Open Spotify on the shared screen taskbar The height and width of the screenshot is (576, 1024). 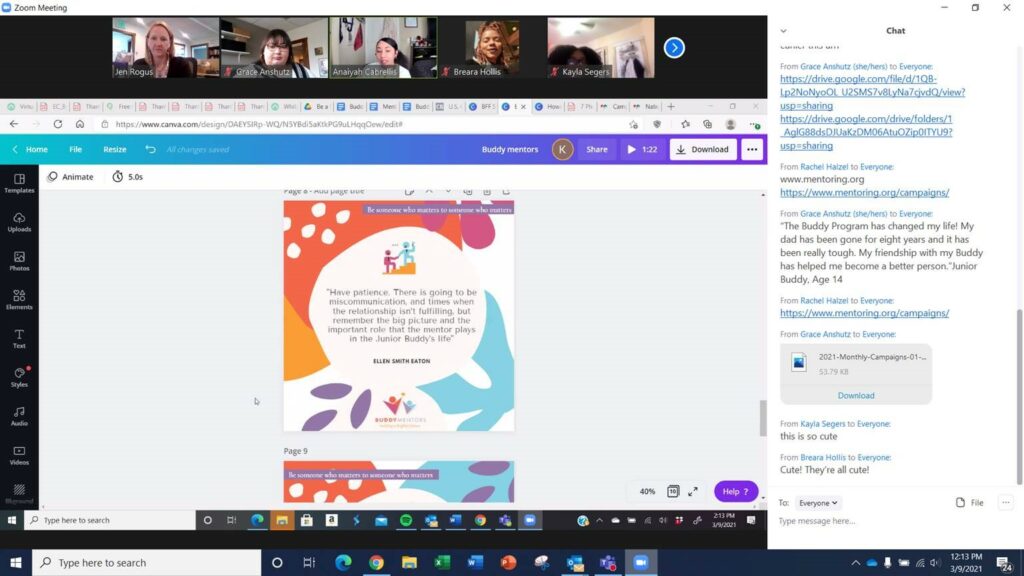point(406,520)
